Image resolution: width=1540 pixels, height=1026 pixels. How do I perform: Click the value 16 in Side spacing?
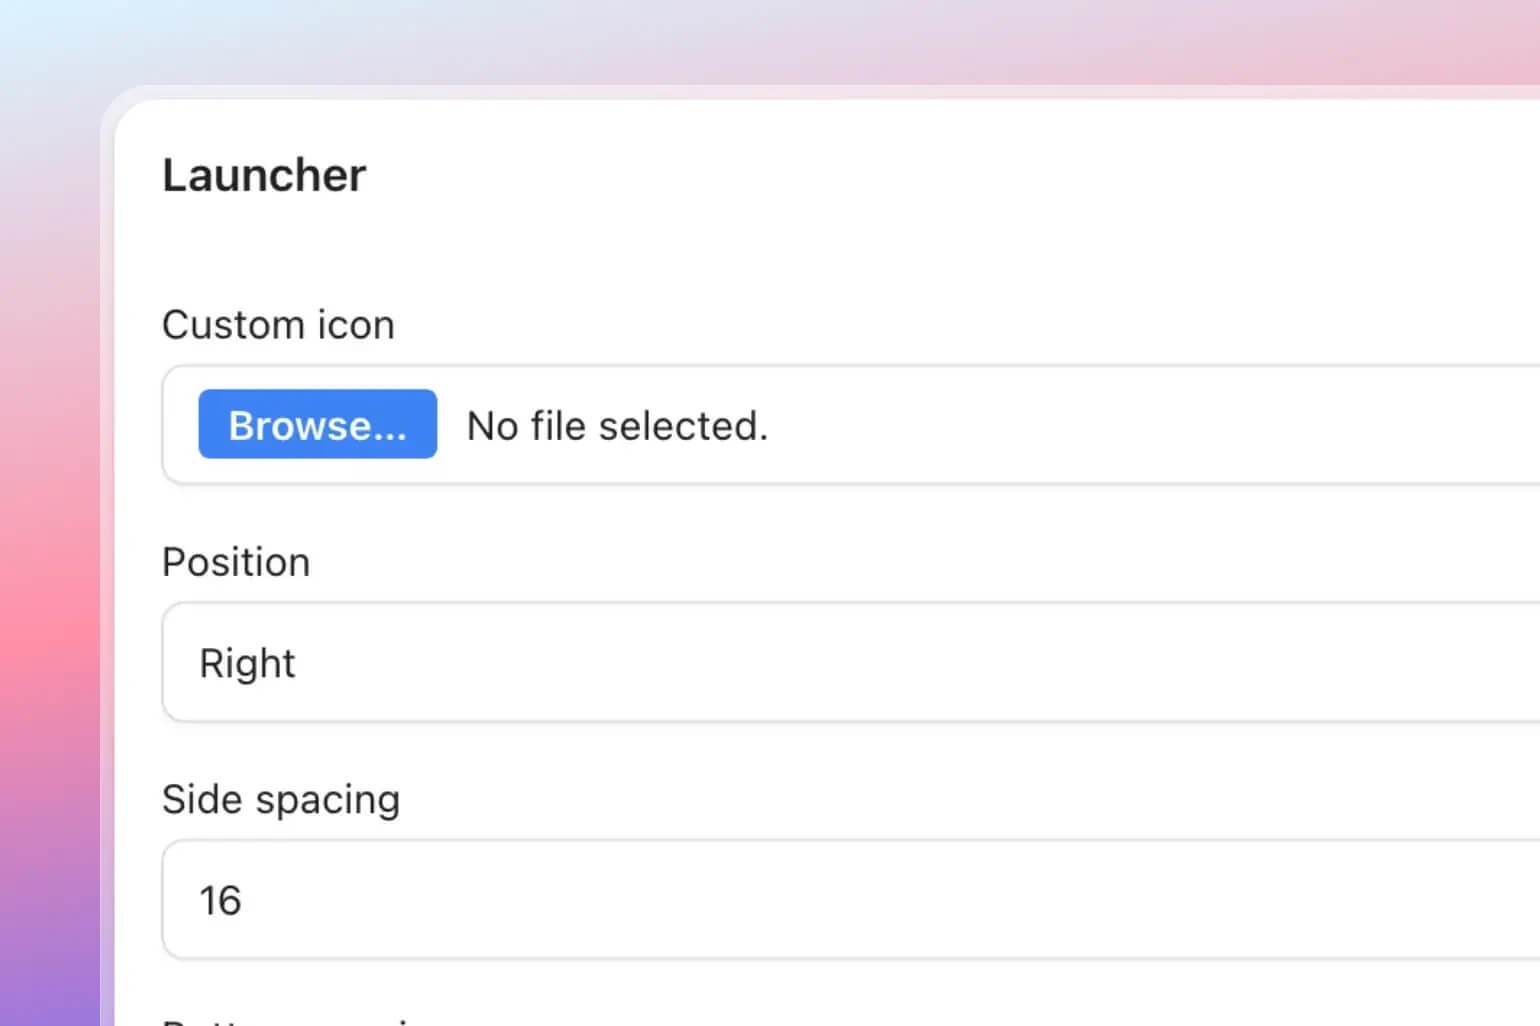click(x=220, y=900)
